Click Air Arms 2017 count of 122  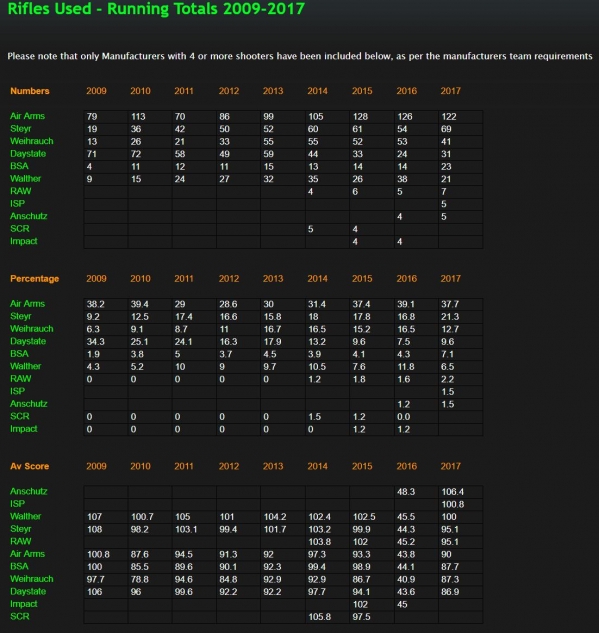tap(449, 117)
